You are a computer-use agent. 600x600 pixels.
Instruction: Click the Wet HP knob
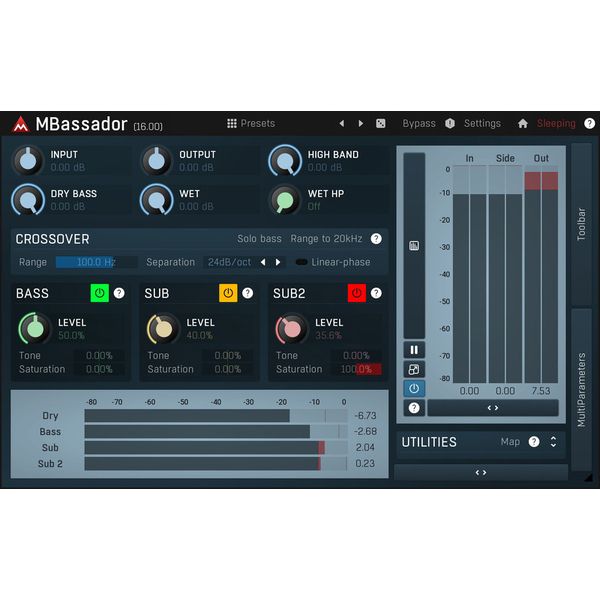285,200
